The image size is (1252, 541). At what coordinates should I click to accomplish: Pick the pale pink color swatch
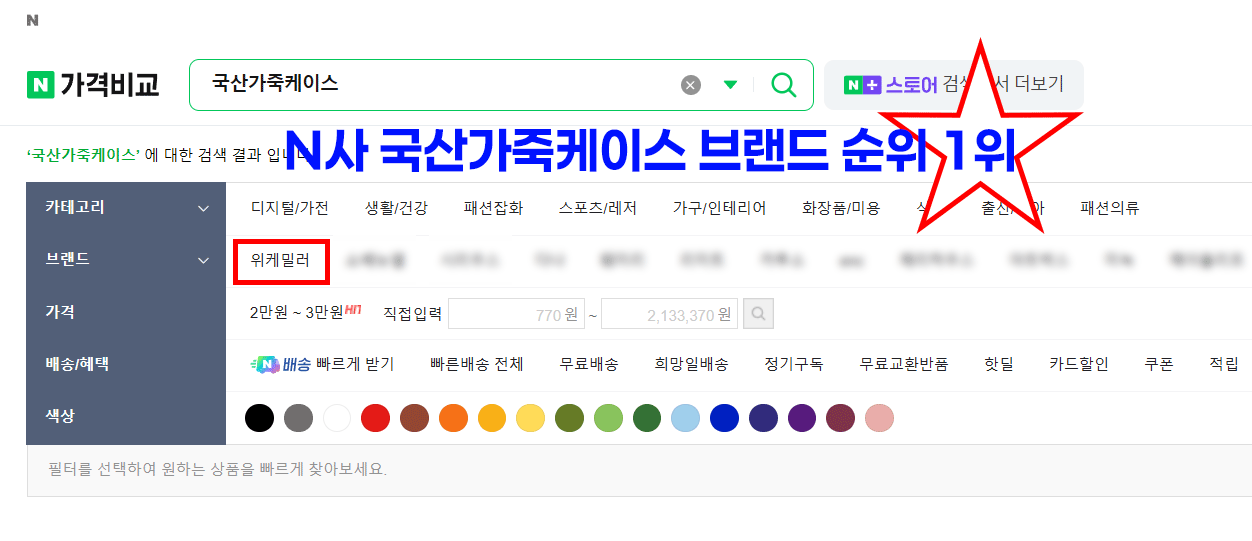tap(879, 418)
